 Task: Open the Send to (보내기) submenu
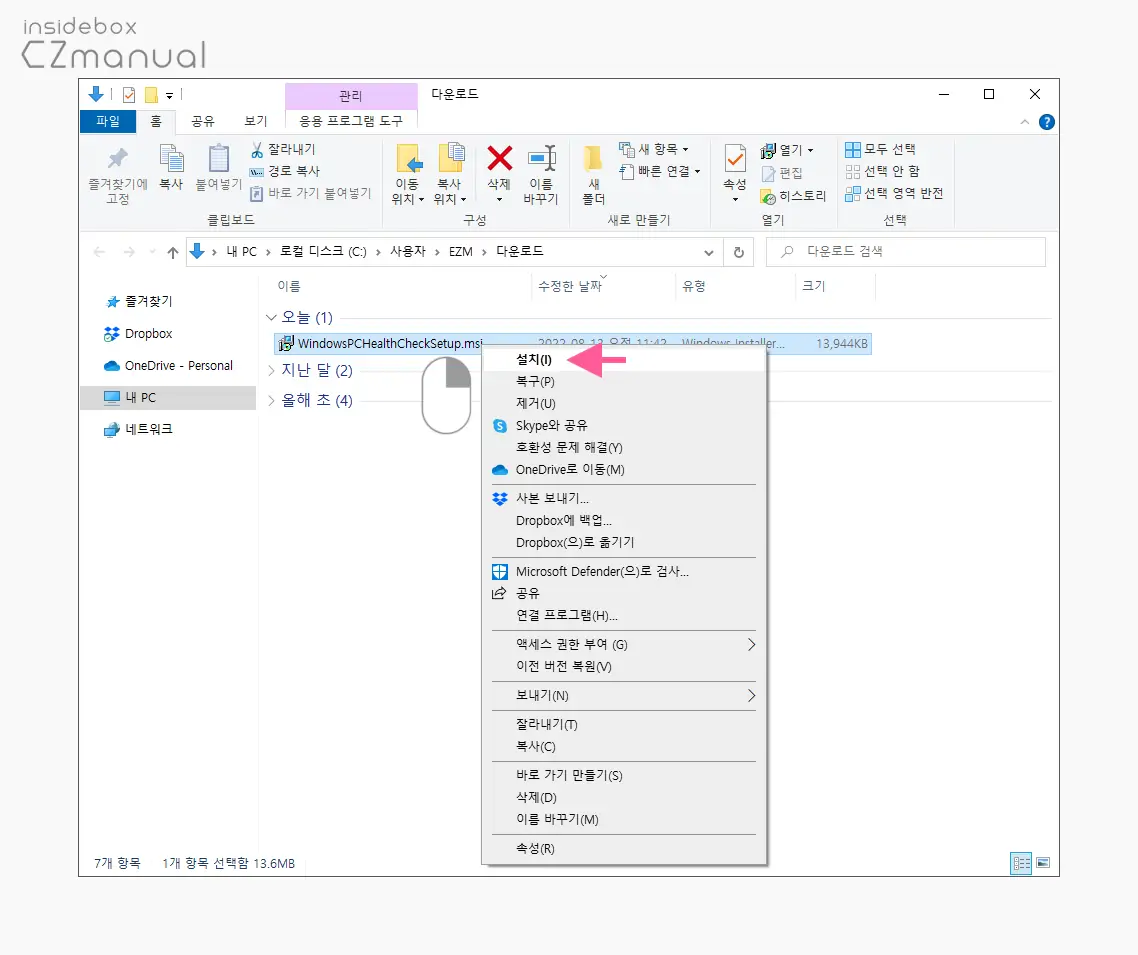(x=624, y=696)
